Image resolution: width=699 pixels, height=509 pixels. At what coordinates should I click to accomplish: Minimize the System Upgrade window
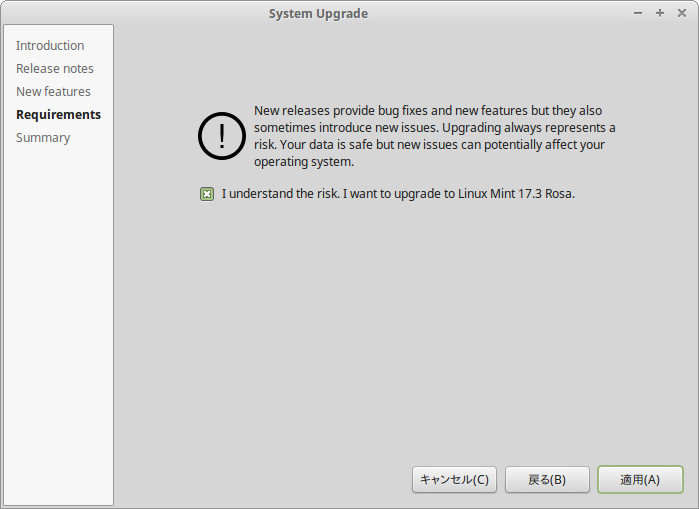[x=638, y=13]
